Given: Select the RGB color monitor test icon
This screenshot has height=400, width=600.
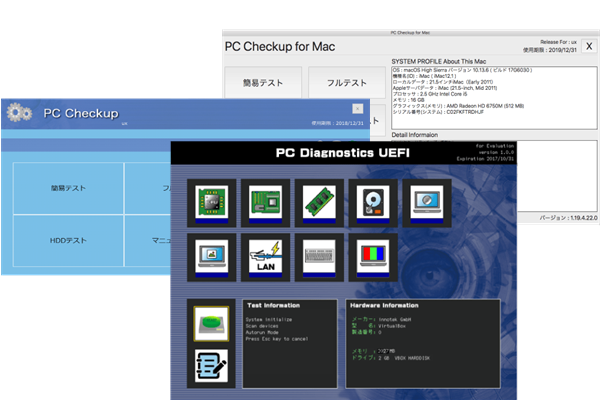Looking at the screenshot, I should [x=373, y=257].
